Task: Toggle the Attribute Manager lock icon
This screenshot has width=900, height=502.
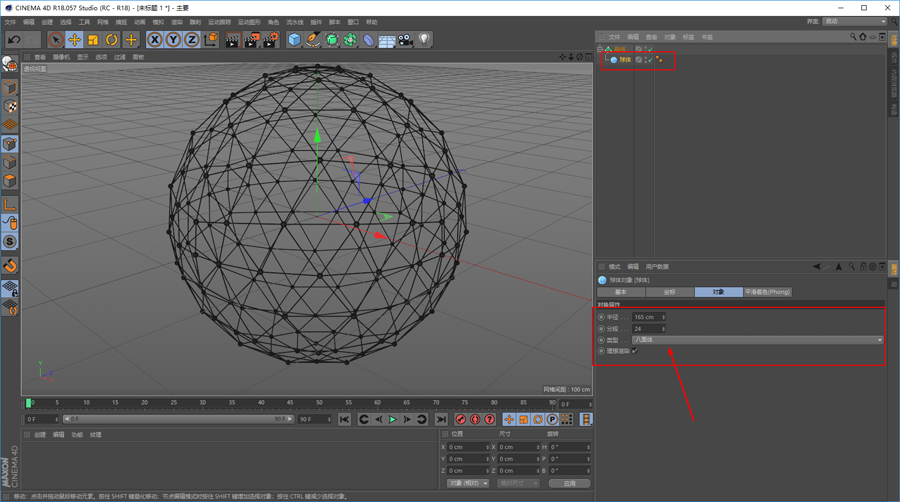Action: [863, 267]
